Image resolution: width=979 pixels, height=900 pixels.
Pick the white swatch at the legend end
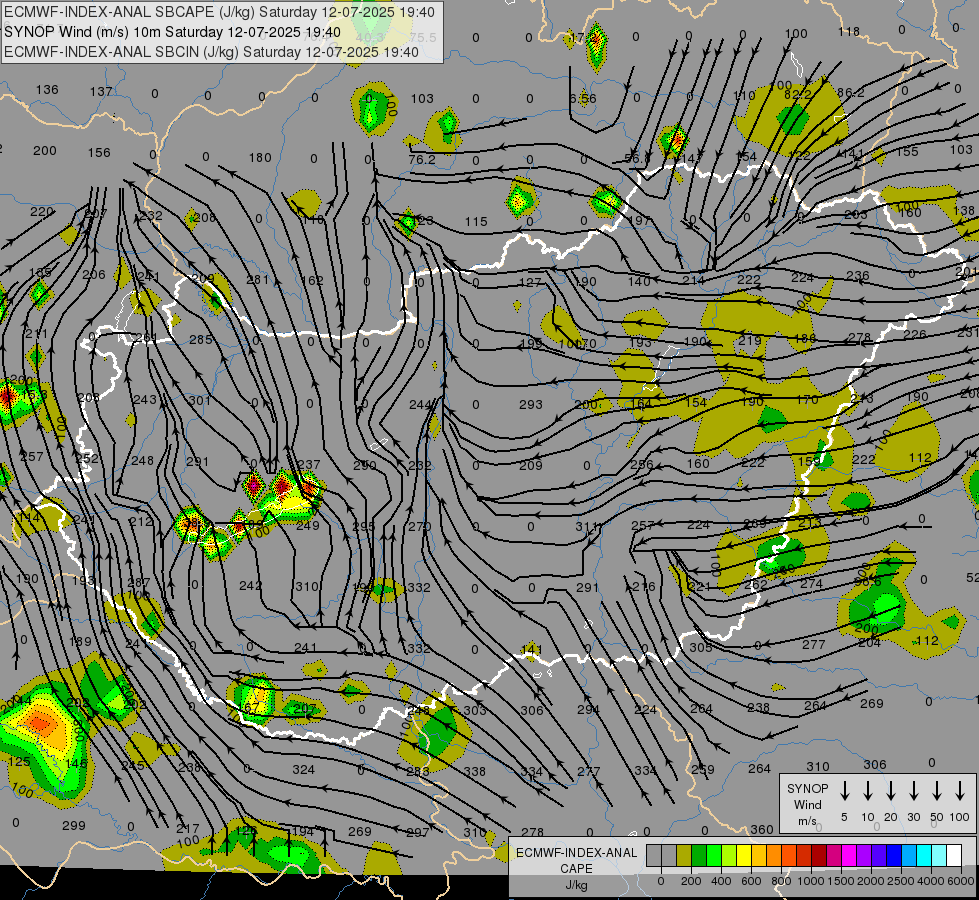[x=953, y=856]
